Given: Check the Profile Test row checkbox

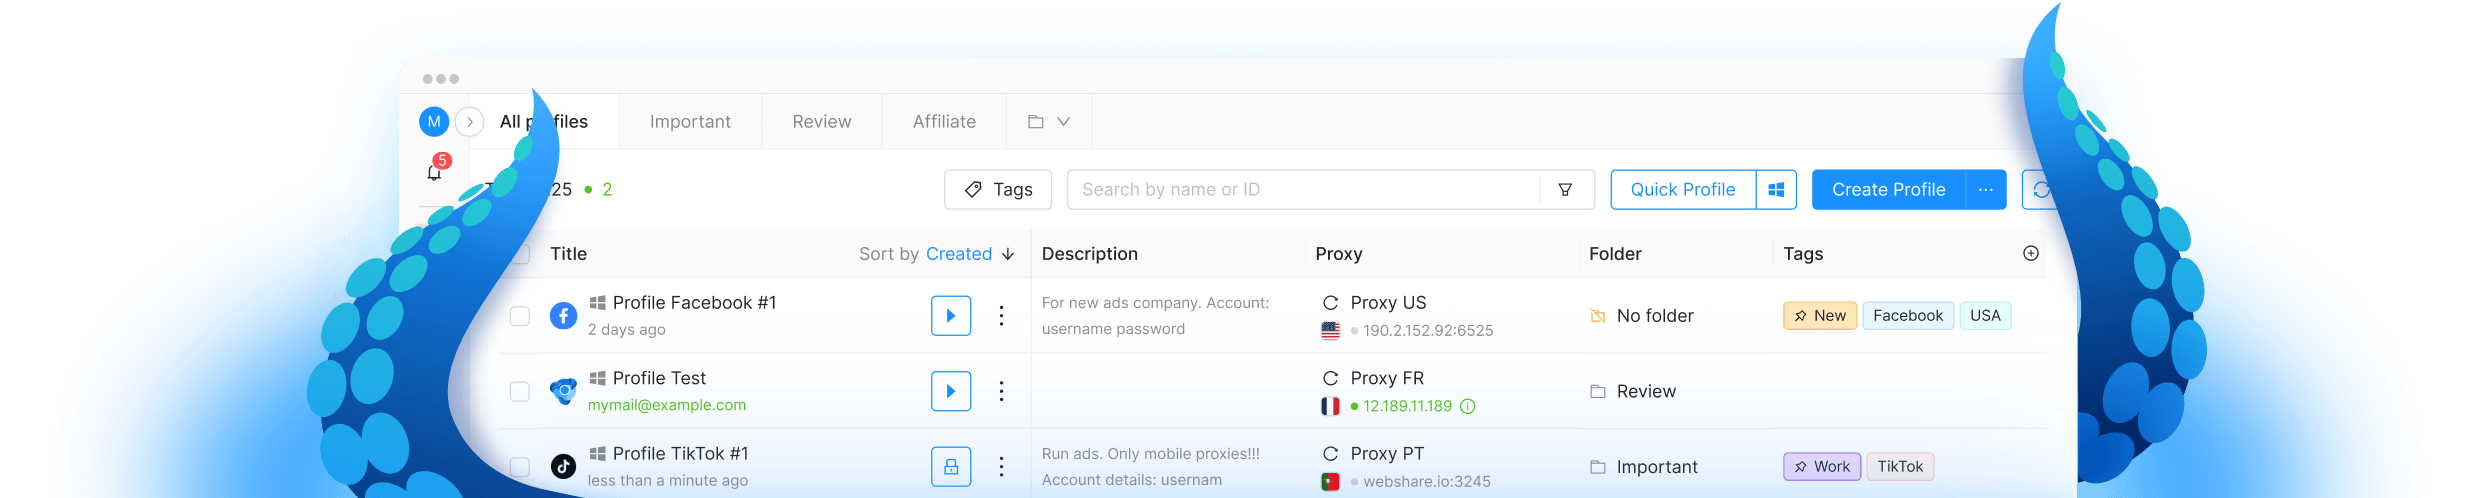Looking at the screenshot, I should (520, 391).
